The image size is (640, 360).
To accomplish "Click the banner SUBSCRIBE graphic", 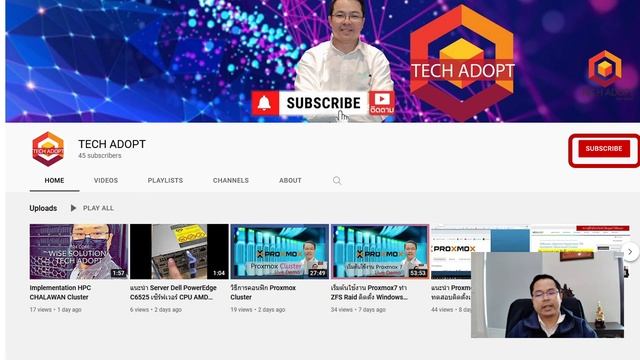I will click(x=323, y=103).
